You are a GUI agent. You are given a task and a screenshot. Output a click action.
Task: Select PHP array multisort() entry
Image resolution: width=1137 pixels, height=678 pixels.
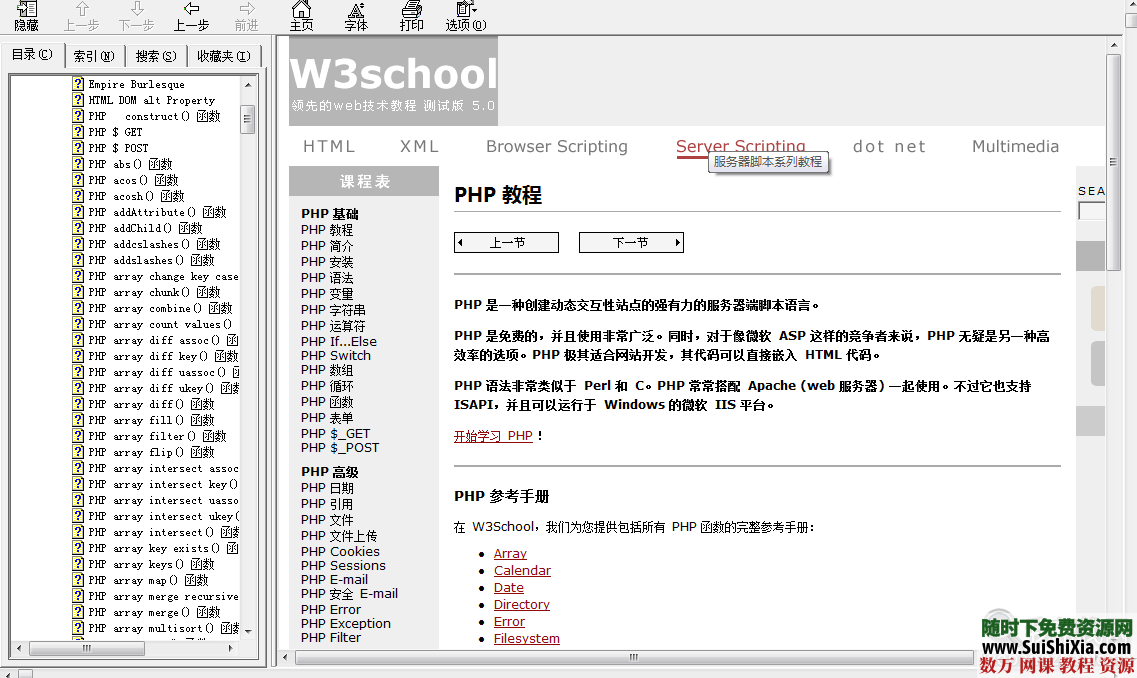(x=163, y=628)
